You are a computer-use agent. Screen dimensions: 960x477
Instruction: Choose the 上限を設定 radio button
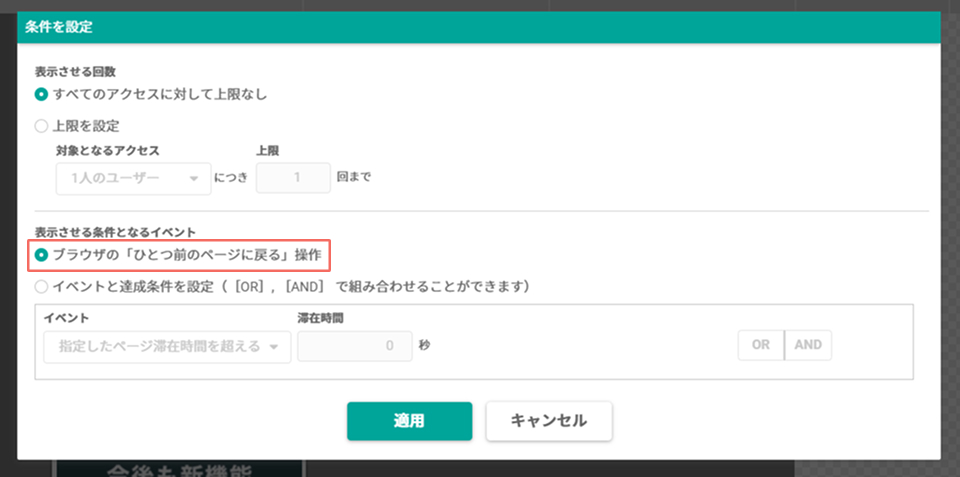pos(41,127)
